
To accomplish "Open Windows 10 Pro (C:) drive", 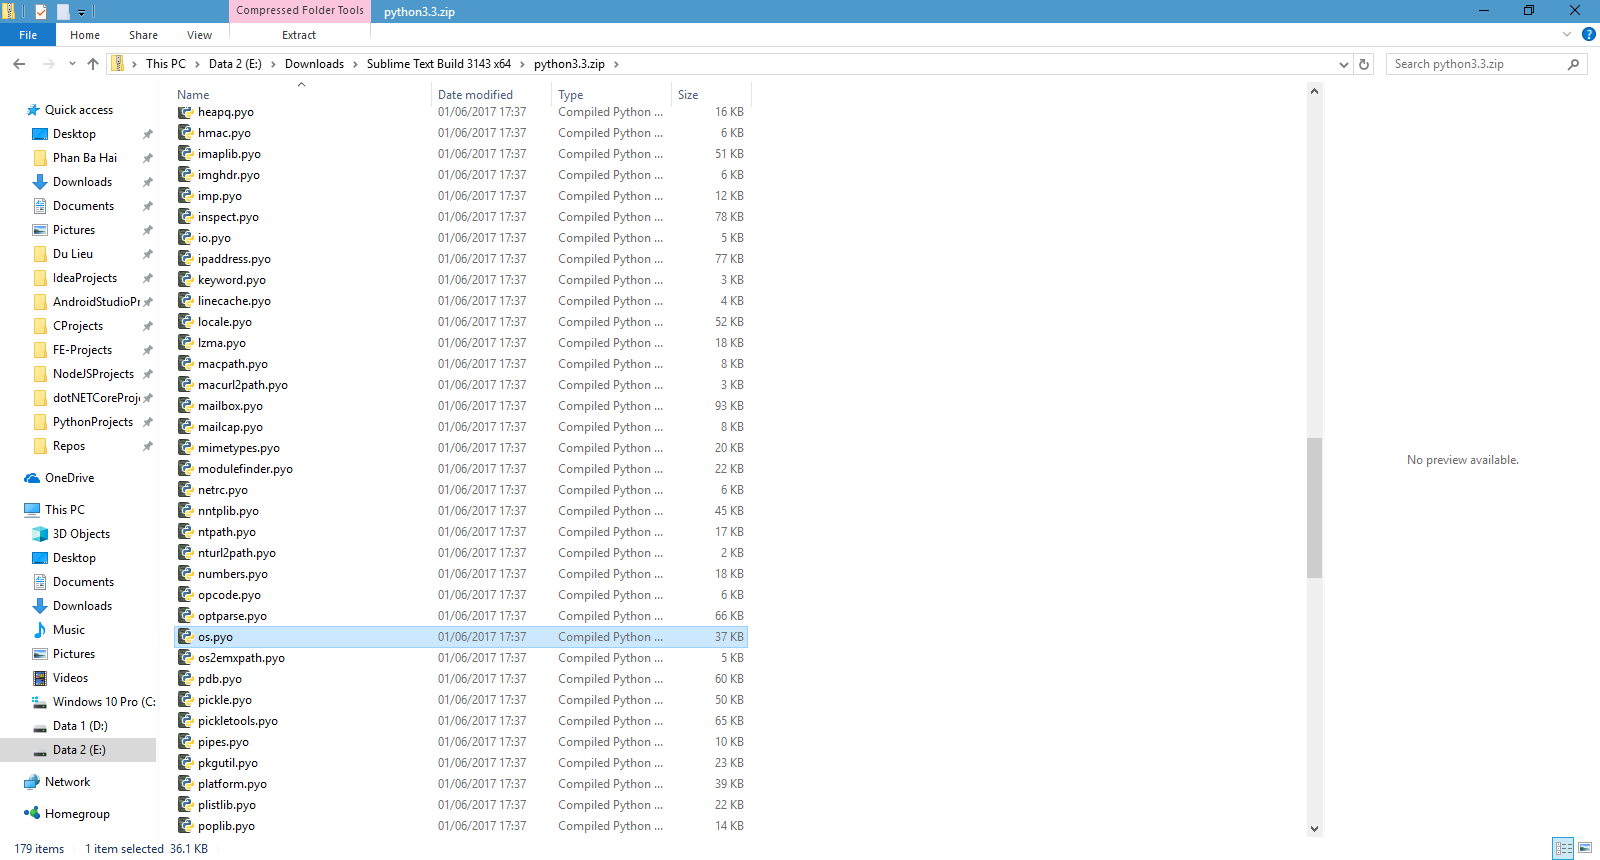I will [104, 702].
